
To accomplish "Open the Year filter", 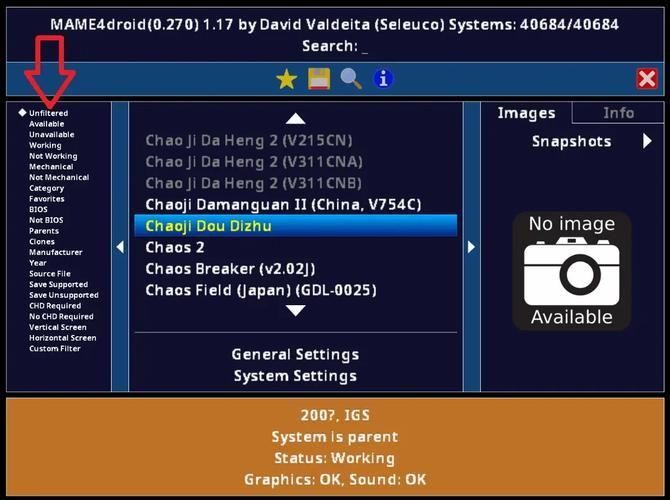I will click(x=38, y=263).
